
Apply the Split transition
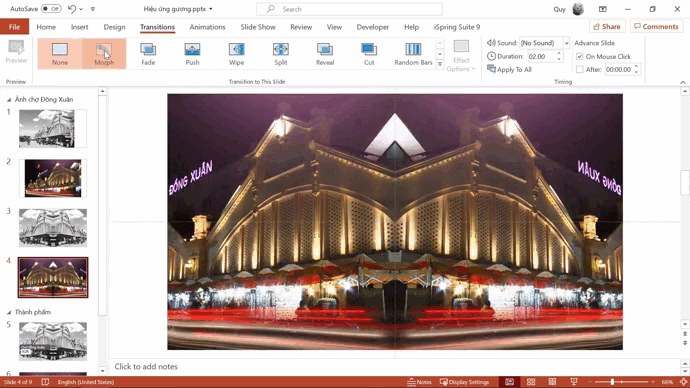[281, 54]
